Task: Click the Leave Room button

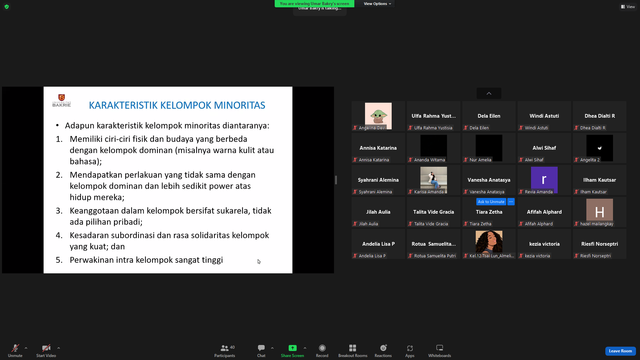Action: pyautogui.click(x=620, y=351)
